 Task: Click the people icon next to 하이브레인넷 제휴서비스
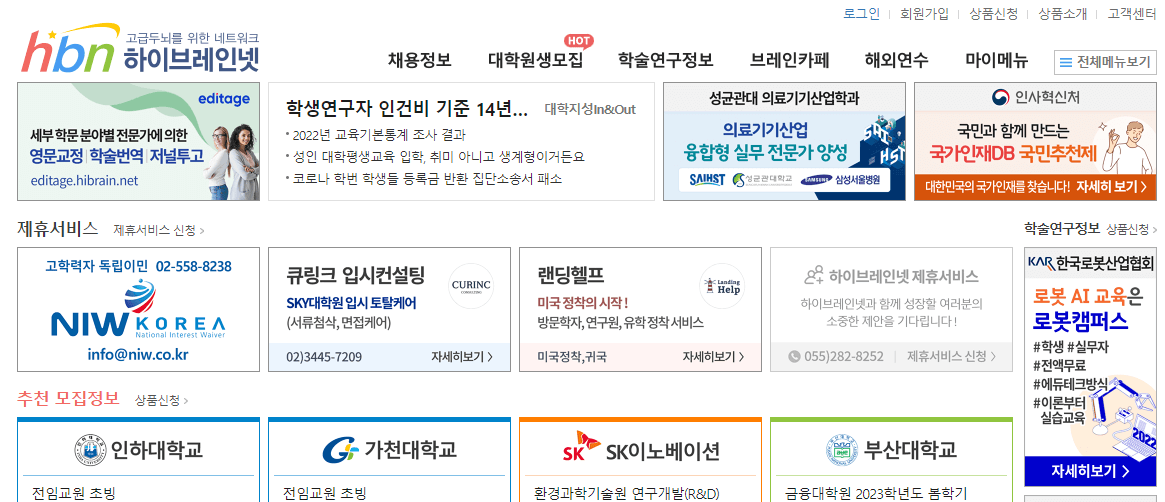(815, 276)
